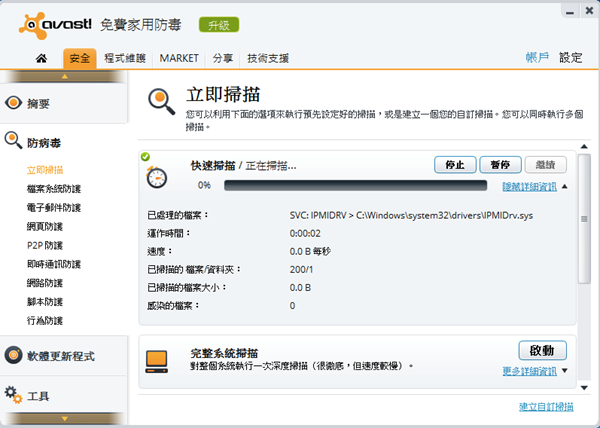
Task: Select 工具 label in the sidebar
Action: 38,396
